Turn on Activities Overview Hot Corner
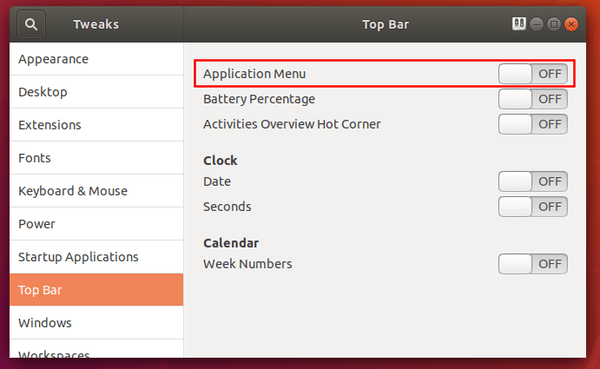Screen dimensions: 600x369 [x=533, y=124]
